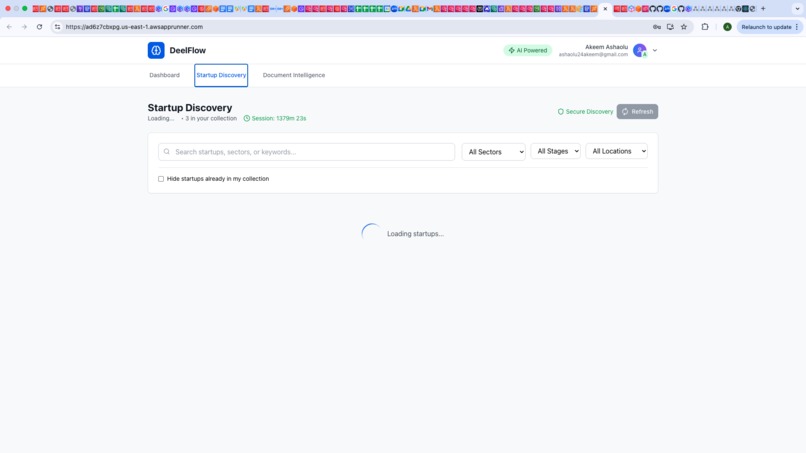Viewport: 806px width, 453px height.
Task: Open the All Sectors dropdown
Action: [x=493, y=152]
